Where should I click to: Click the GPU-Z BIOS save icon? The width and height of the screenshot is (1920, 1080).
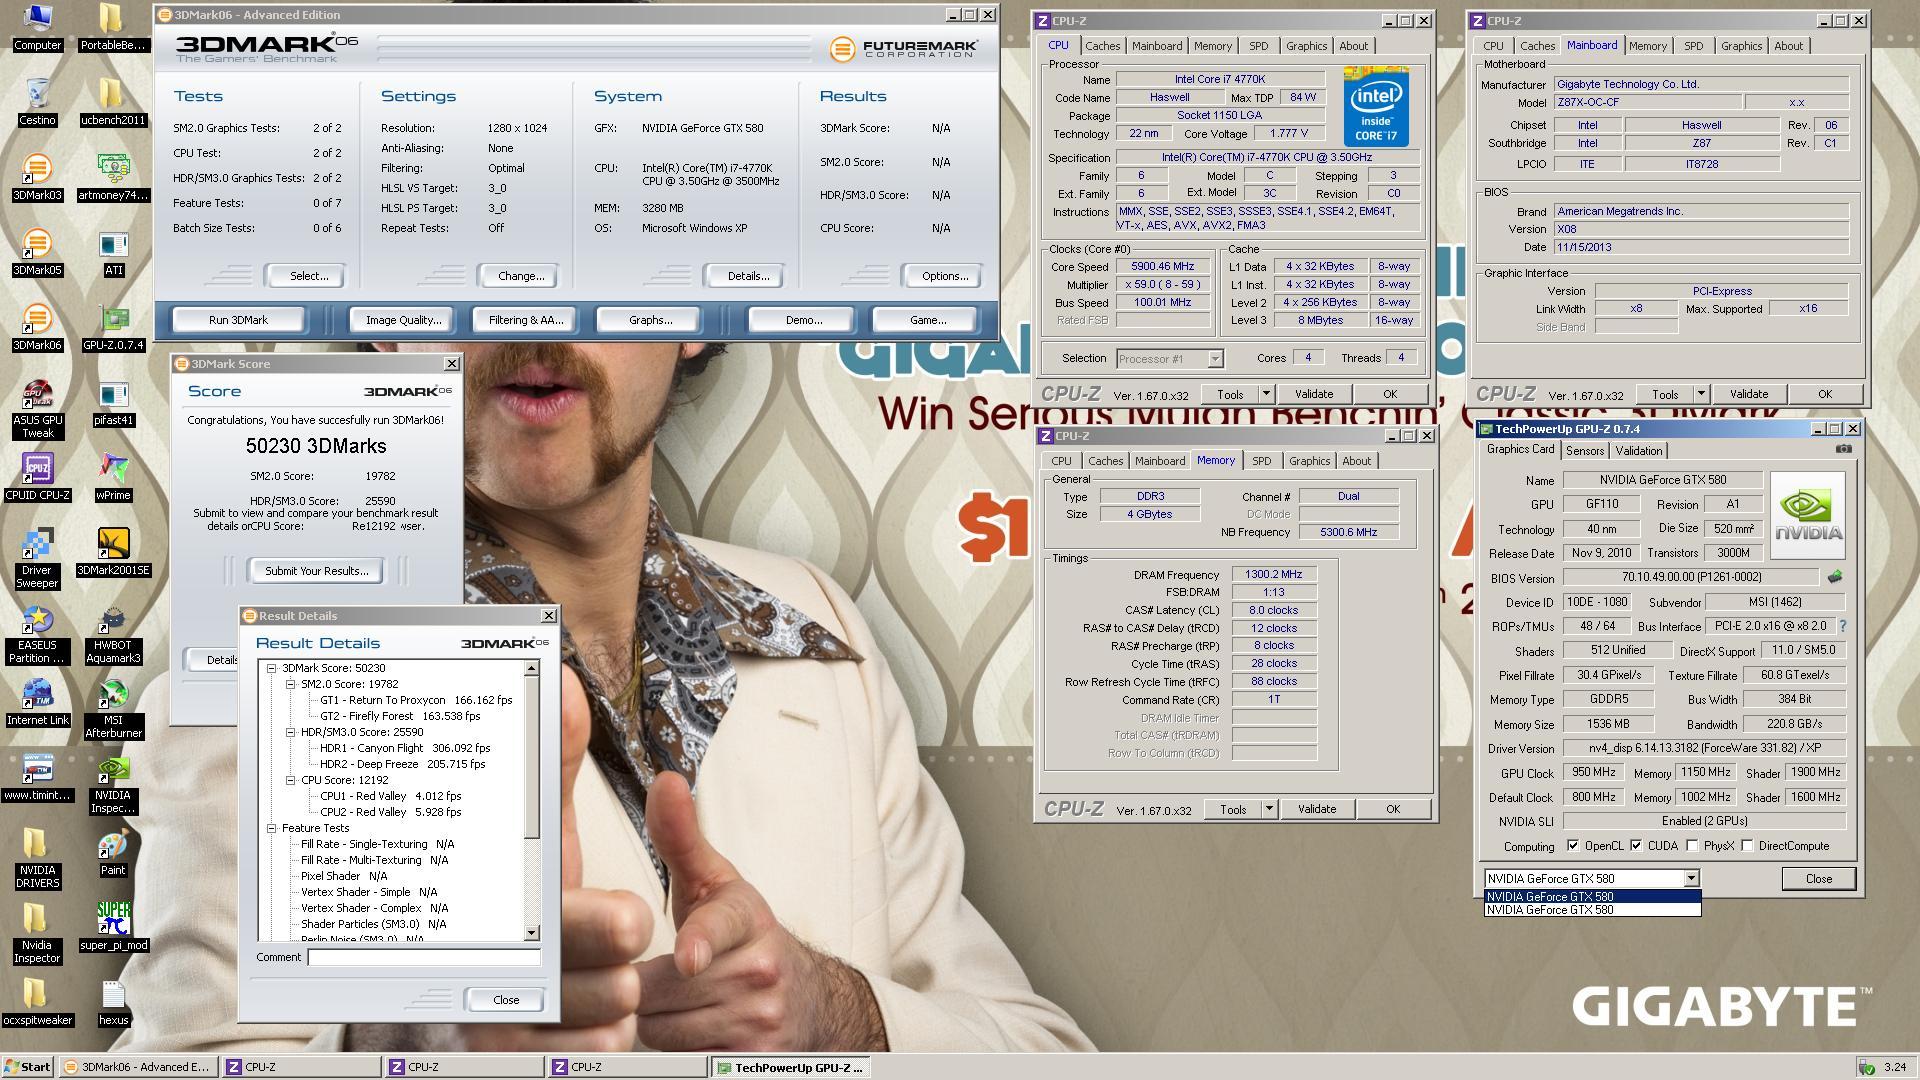(1834, 576)
